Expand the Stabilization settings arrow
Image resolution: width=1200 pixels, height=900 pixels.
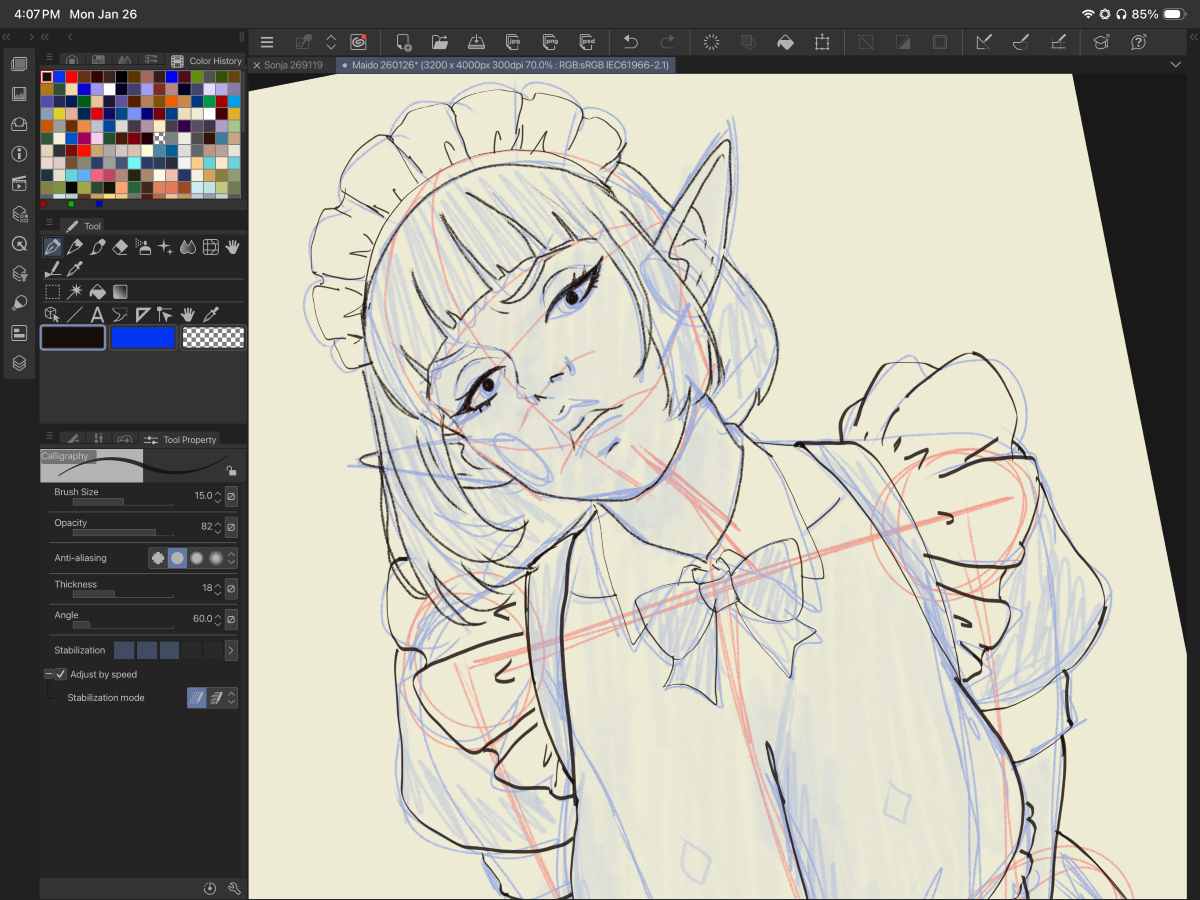pyautogui.click(x=231, y=650)
